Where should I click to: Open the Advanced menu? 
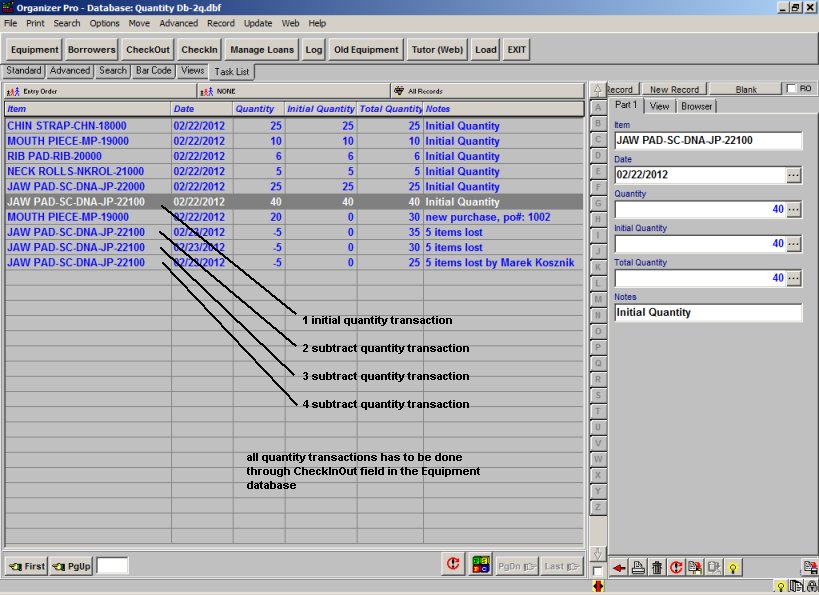point(178,23)
